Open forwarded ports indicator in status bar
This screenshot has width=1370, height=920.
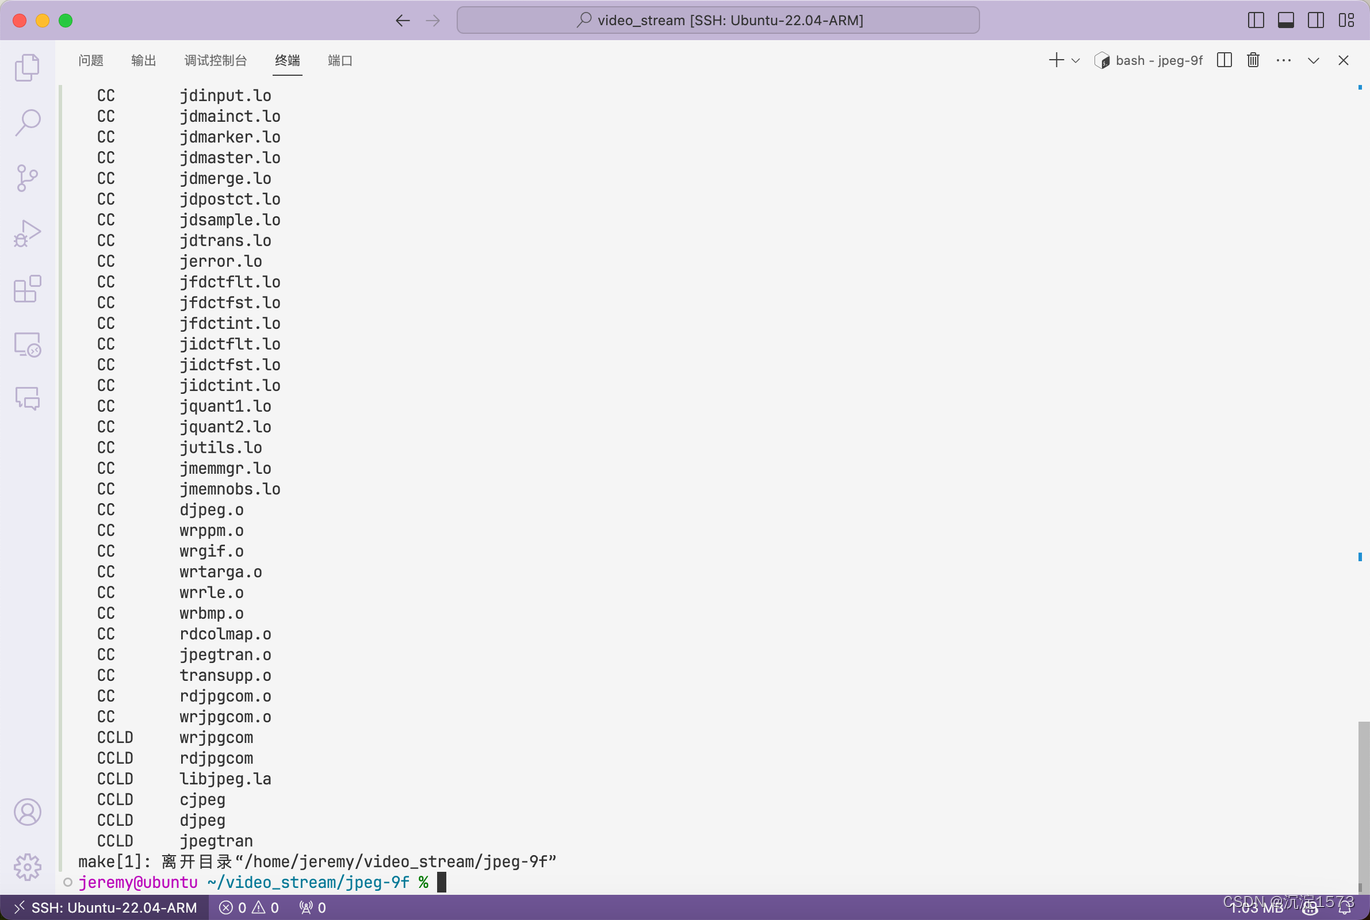click(x=313, y=907)
